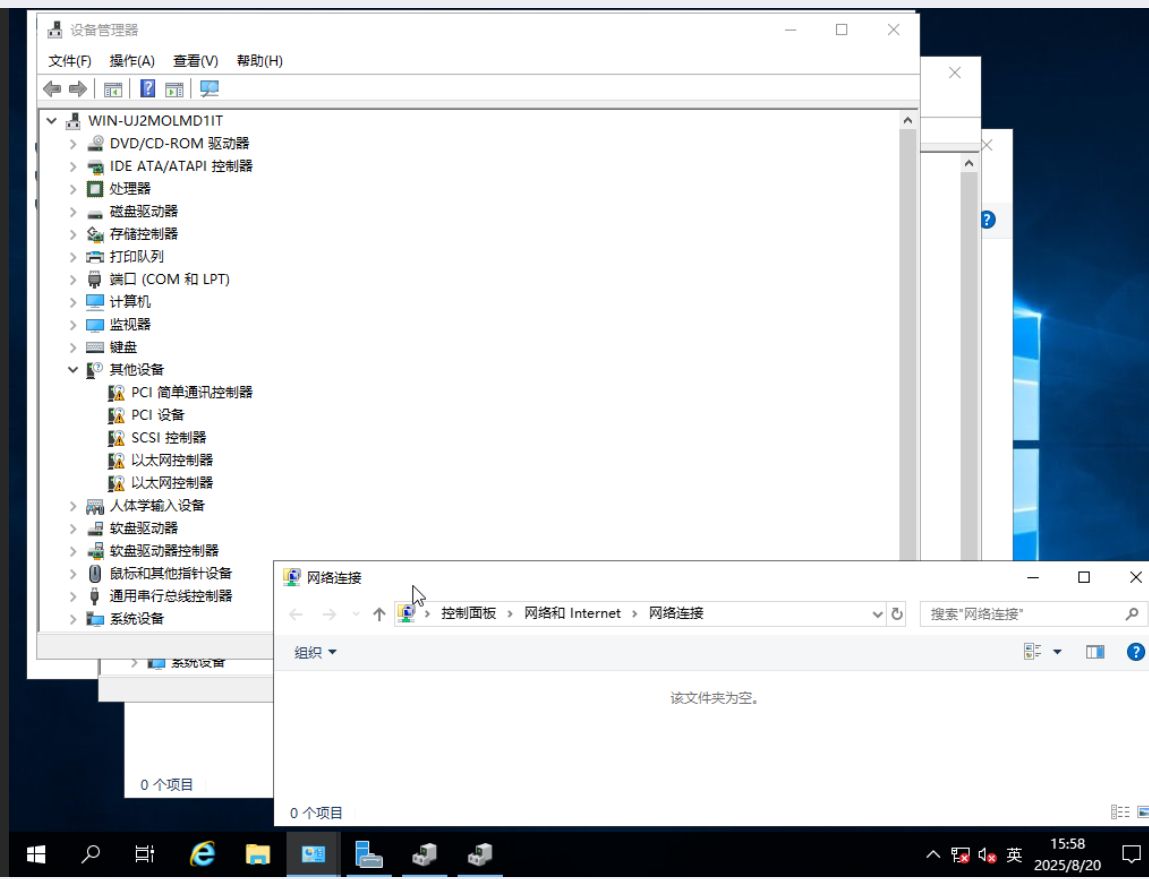Expand the 处理器 category
This screenshot has height=879, width=1149.
pyautogui.click(x=73, y=189)
